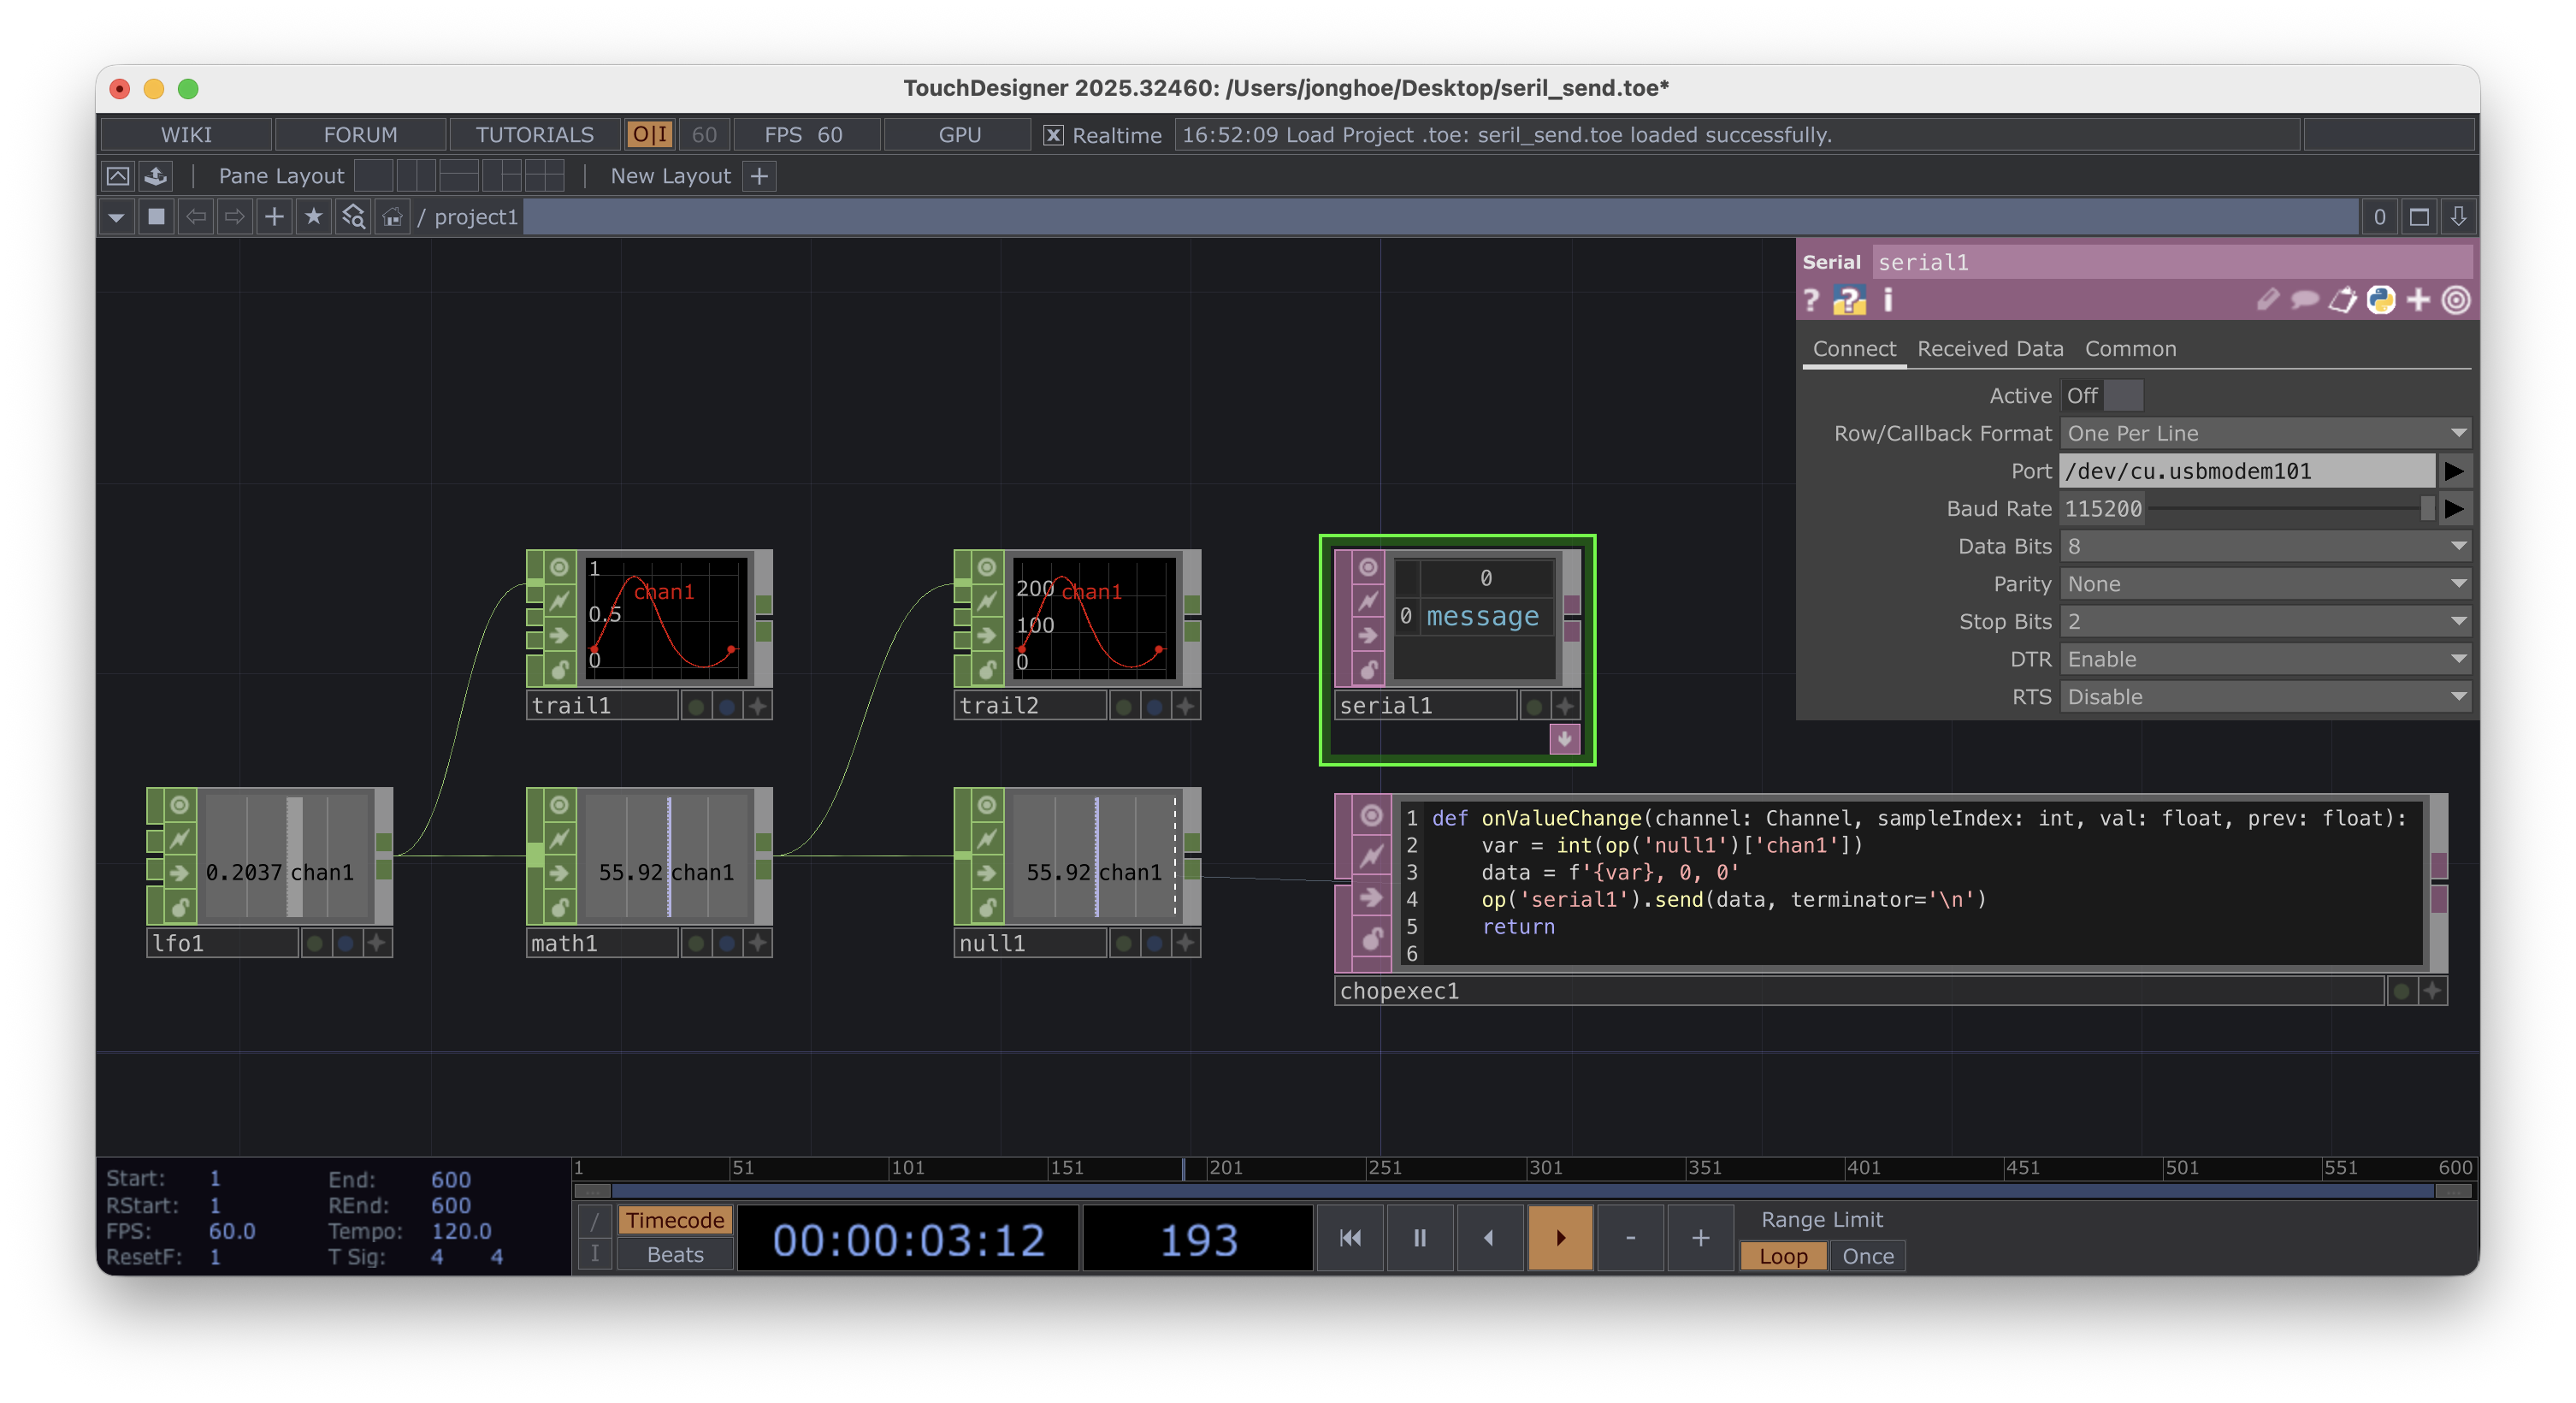This screenshot has width=2576, height=1403.
Task: Click the search operators icon in path bar
Action: click(353, 216)
